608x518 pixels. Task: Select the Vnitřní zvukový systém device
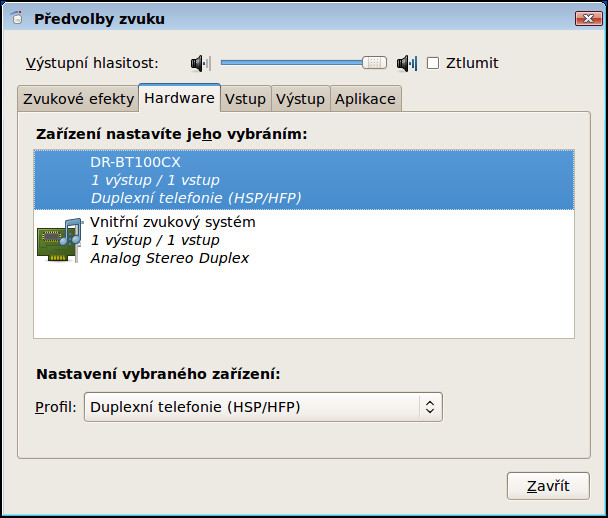pos(304,240)
